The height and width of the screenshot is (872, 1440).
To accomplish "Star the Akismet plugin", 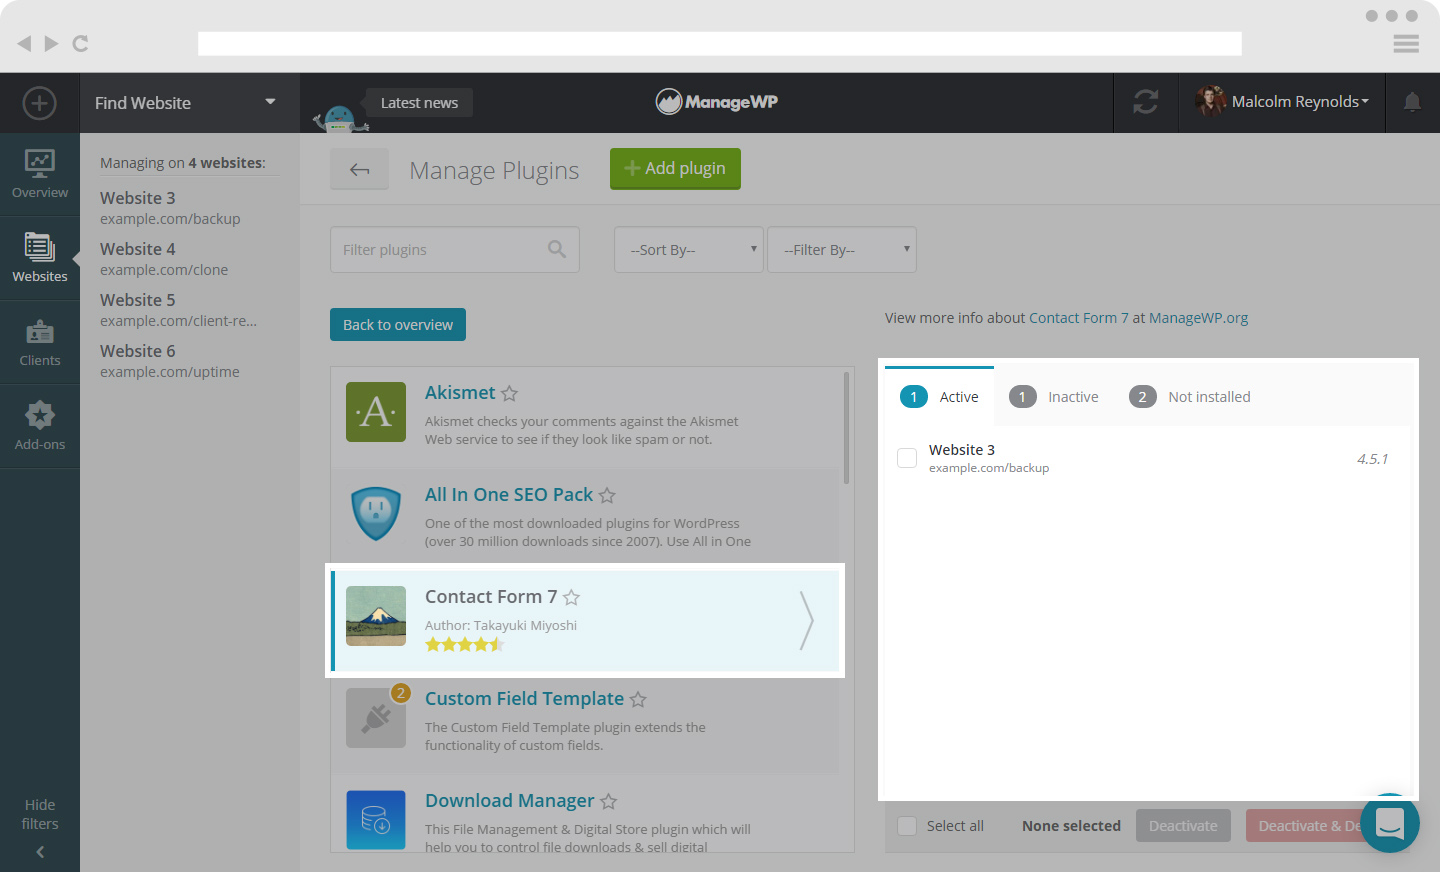I will tap(509, 394).
